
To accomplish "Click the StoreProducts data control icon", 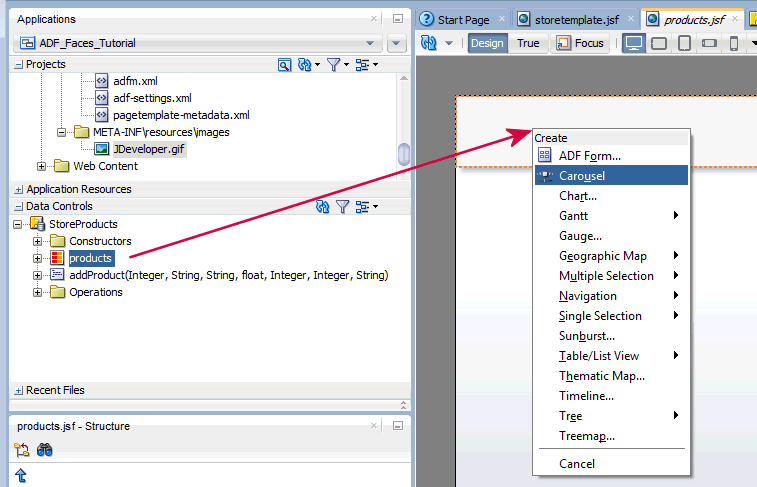I will click(x=37, y=223).
